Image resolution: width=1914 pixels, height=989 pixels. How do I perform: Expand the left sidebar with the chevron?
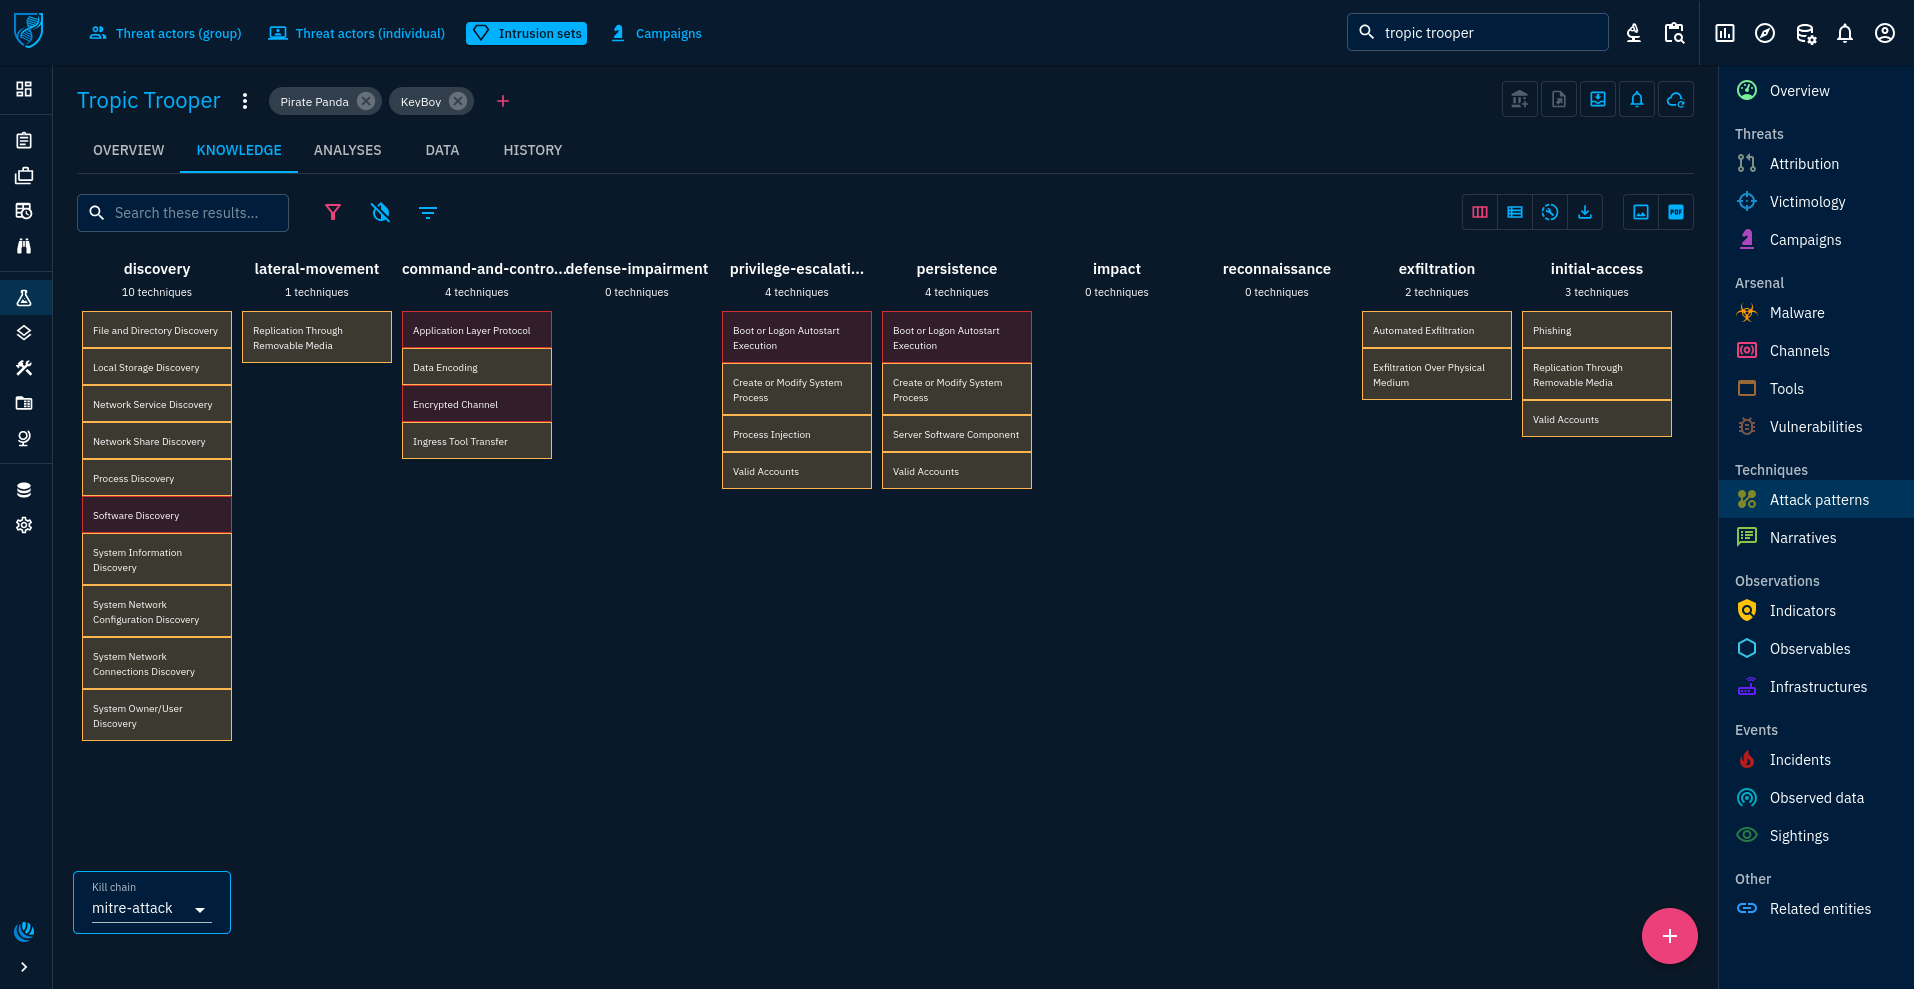(x=24, y=967)
